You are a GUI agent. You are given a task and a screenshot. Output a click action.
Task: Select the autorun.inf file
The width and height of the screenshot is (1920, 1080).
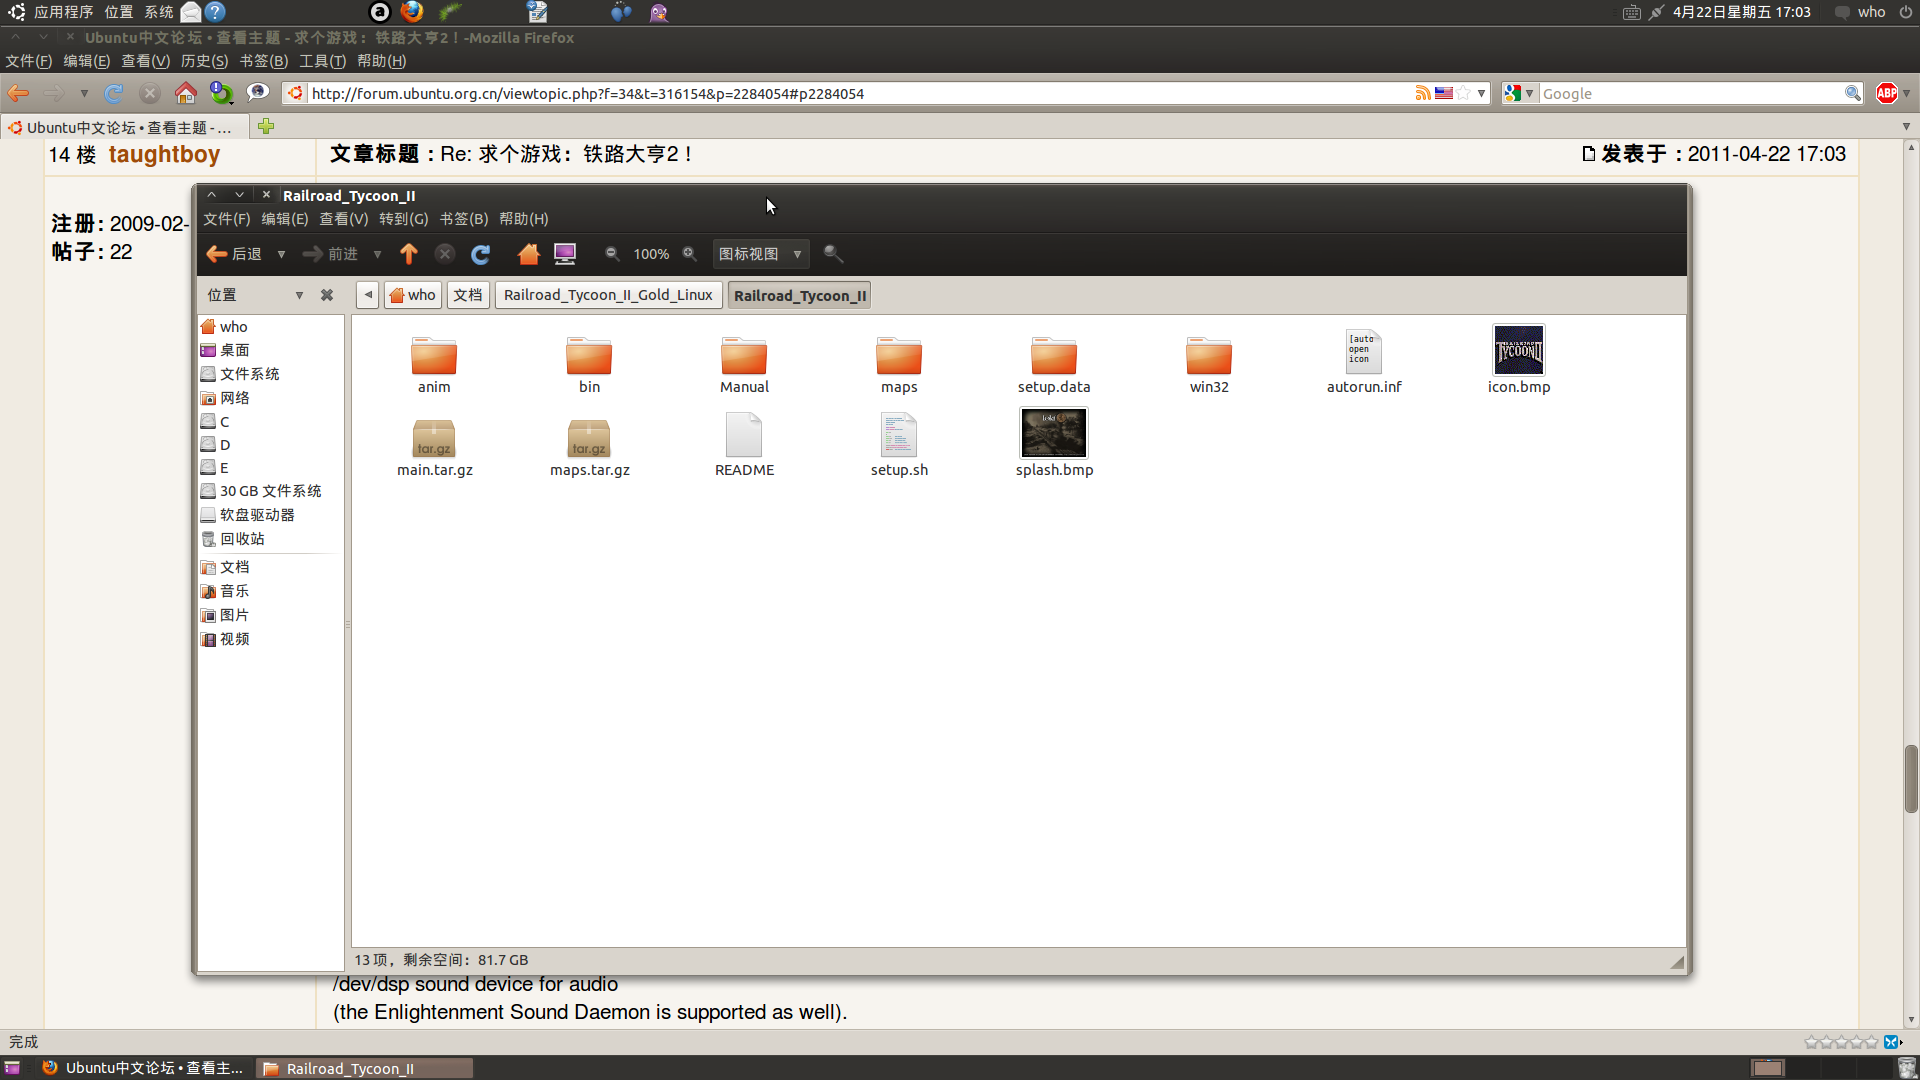coord(1364,361)
